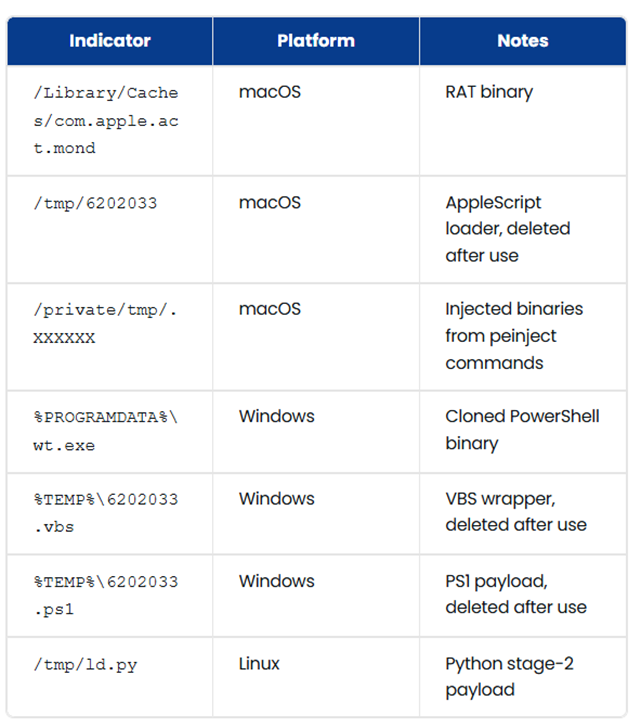
Task: Click the "Python stage-2 payload" note
Action: (x=509, y=677)
